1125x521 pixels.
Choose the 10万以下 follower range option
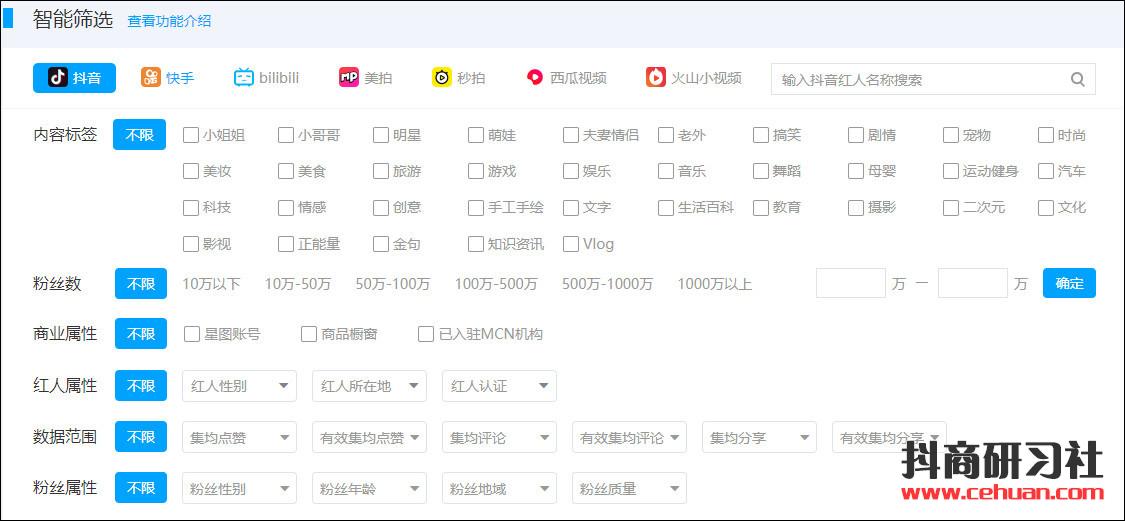211,284
